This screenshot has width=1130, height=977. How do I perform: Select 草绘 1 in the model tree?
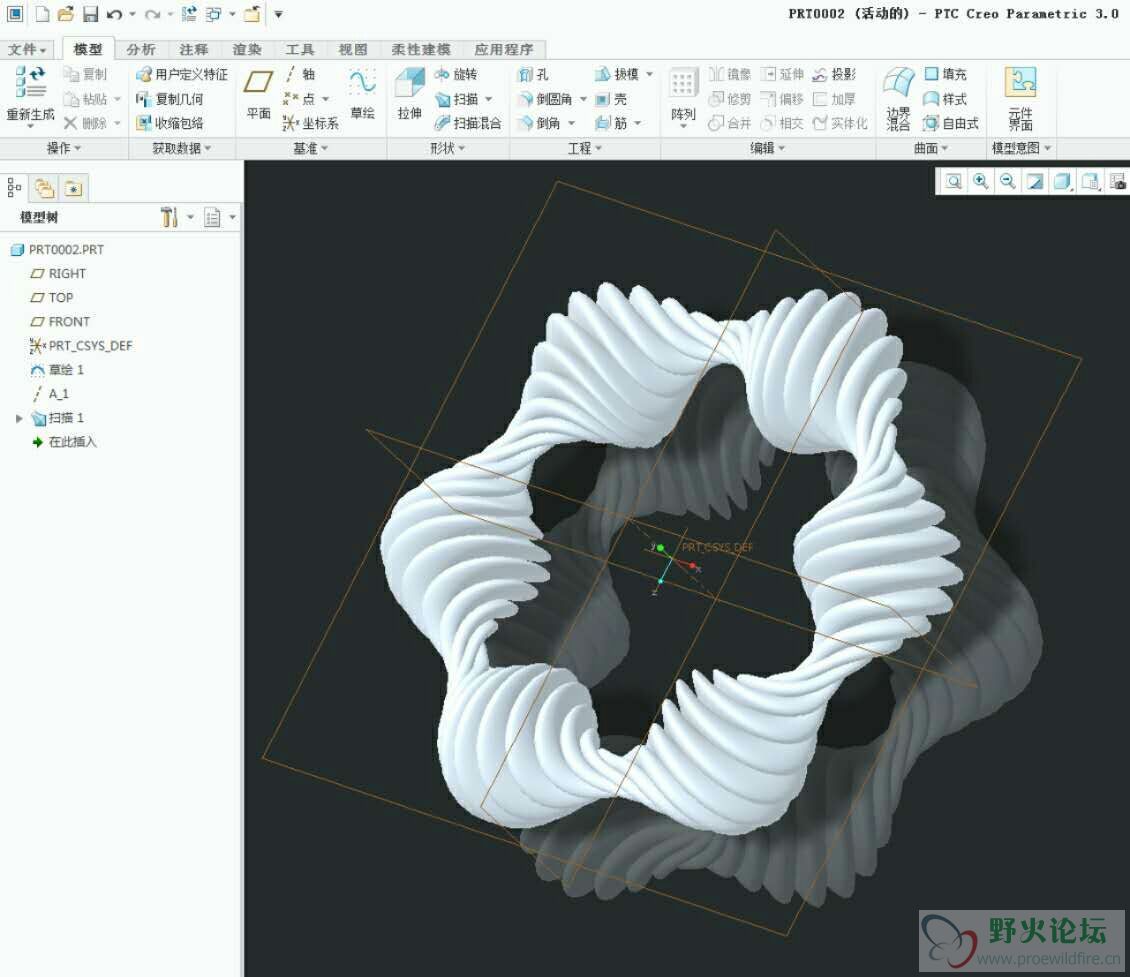(58, 370)
